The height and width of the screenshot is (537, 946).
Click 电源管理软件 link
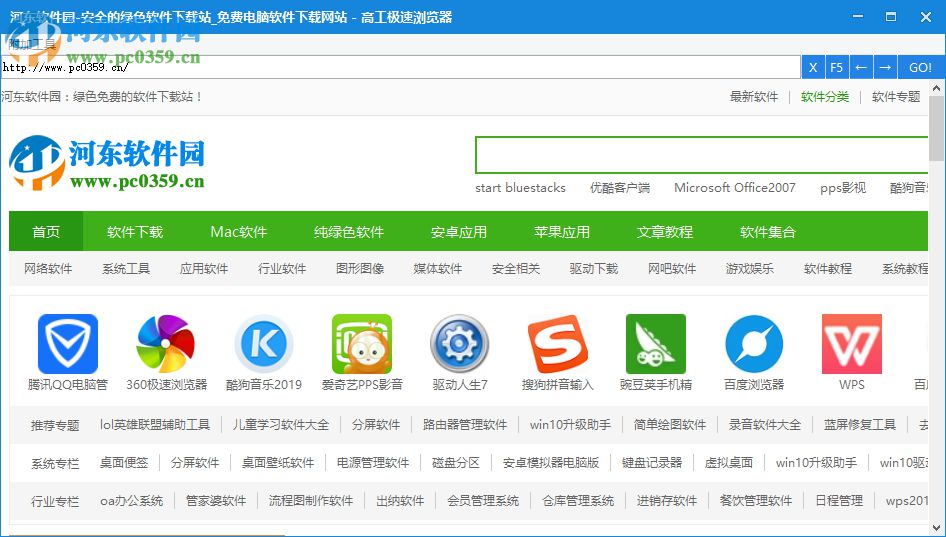[373, 463]
